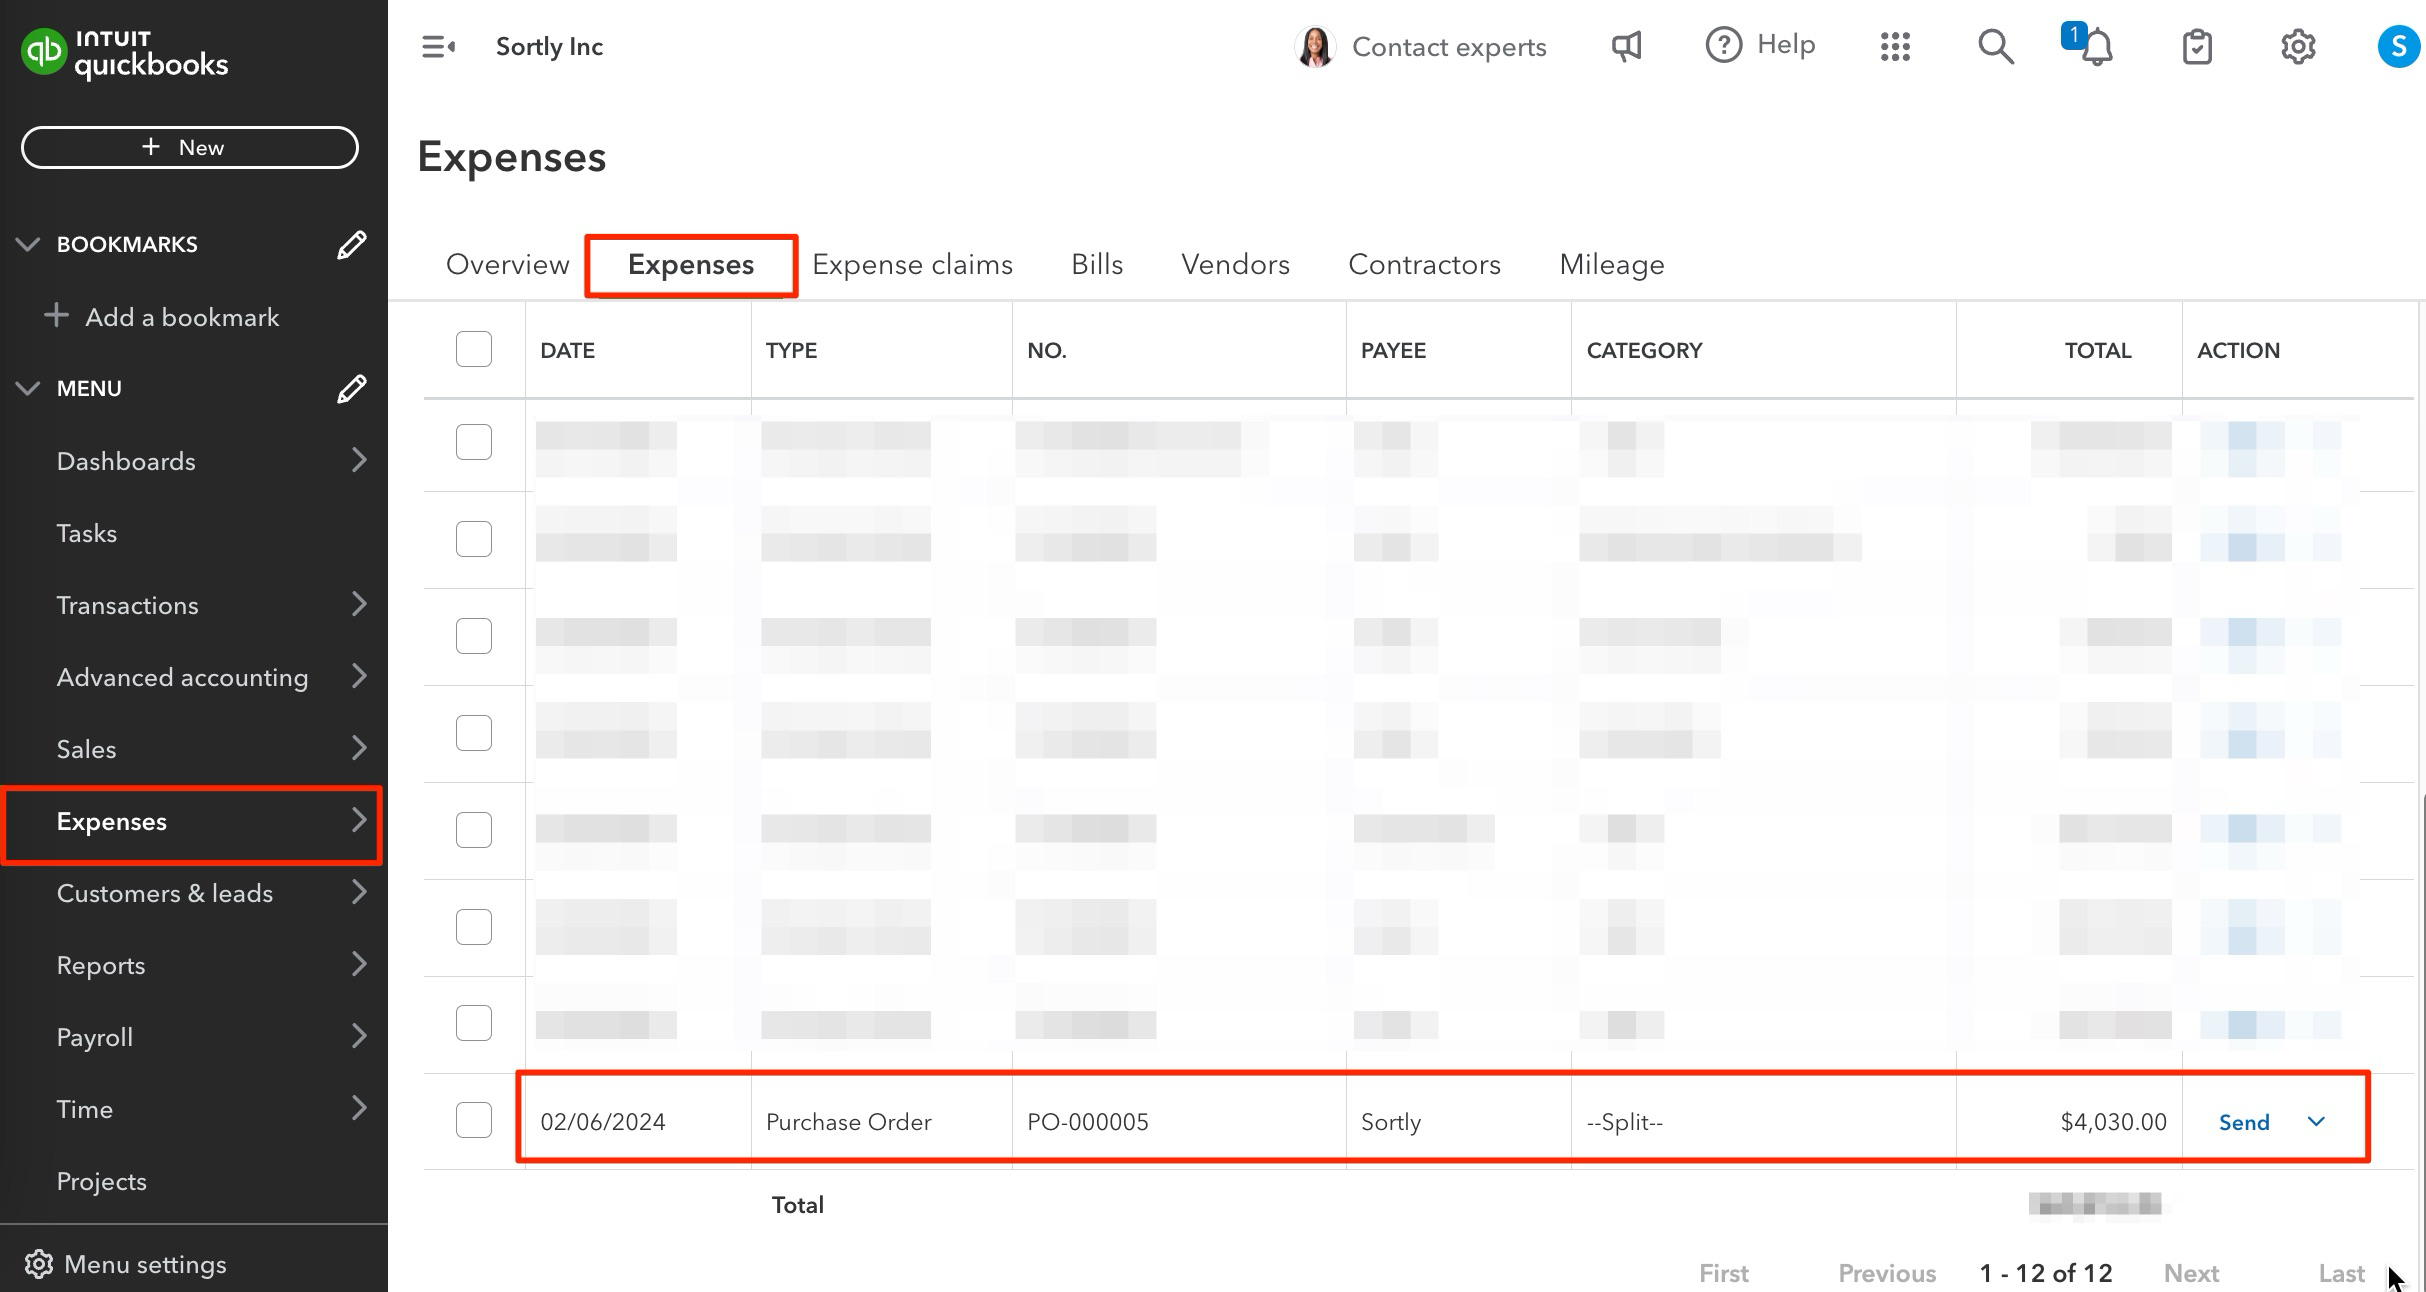The image size is (2426, 1292).
Task: Edit menu with the pencil icon
Action: [x=351, y=389]
